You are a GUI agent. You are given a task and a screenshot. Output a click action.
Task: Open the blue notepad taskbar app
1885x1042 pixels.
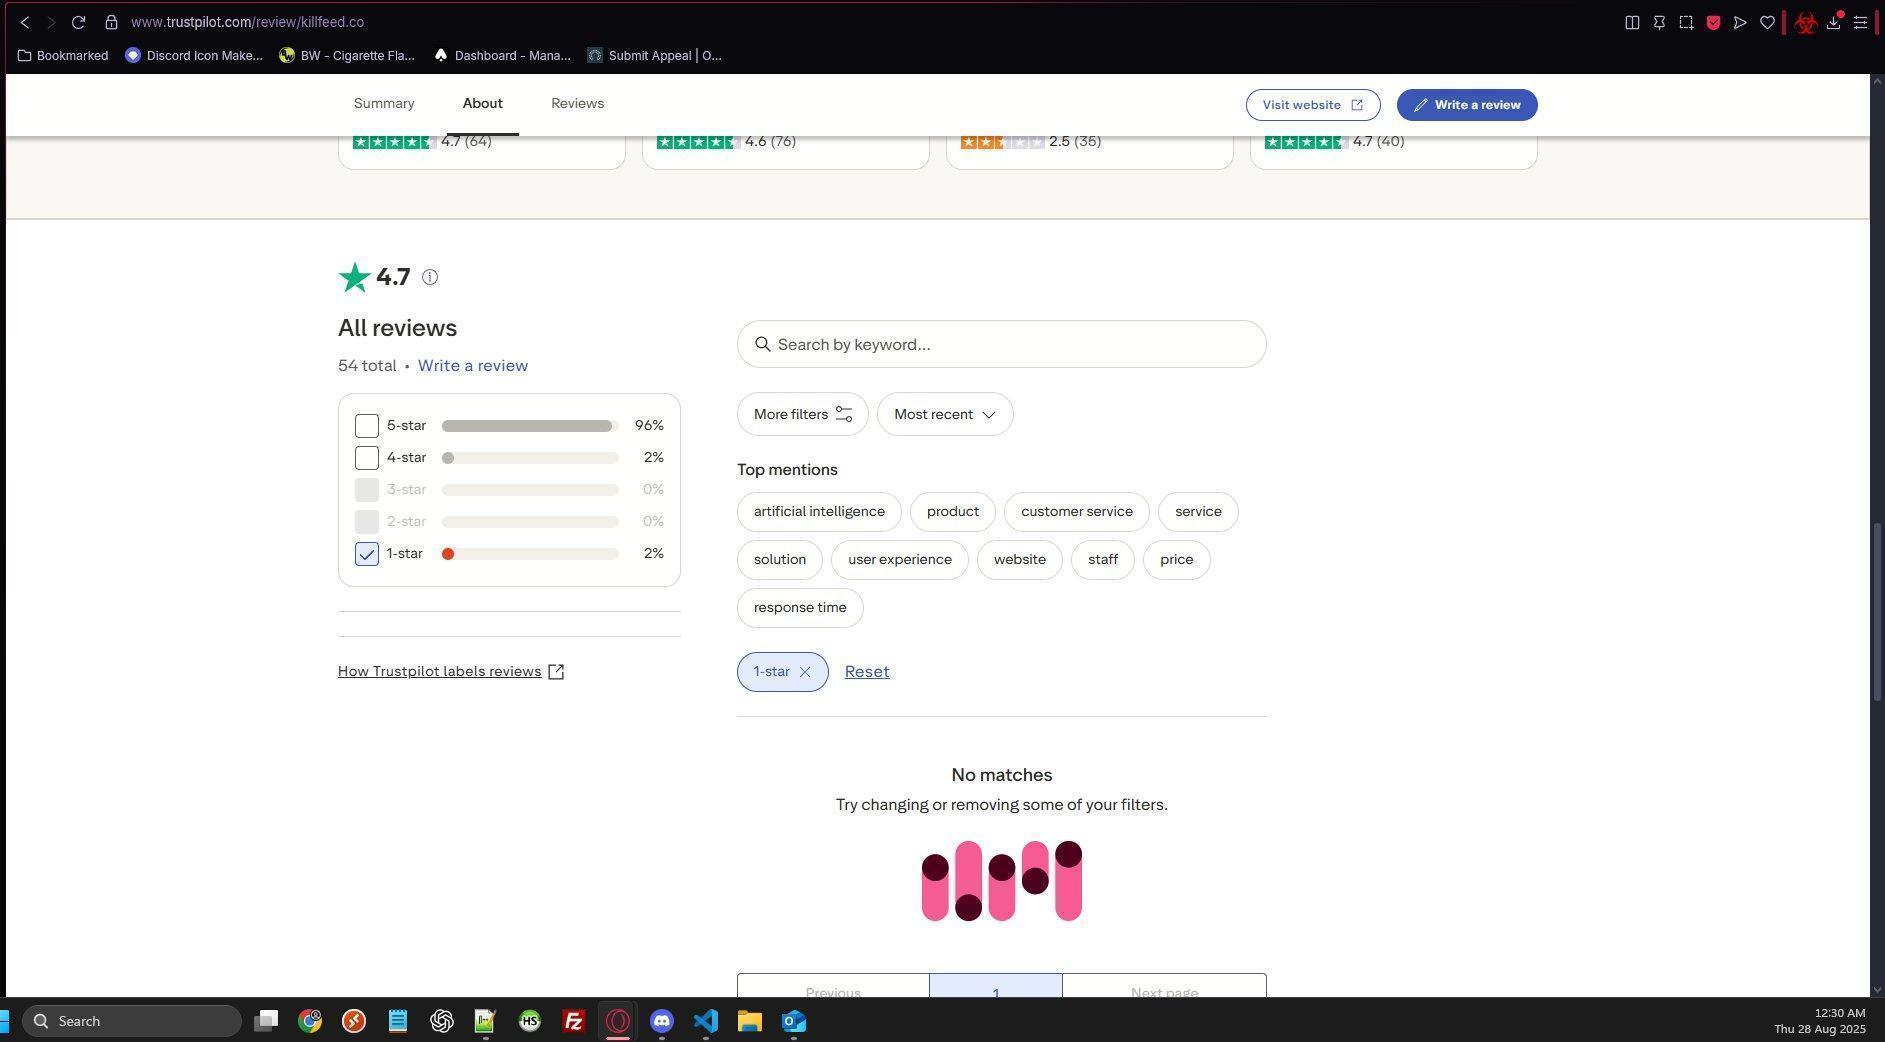pyautogui.click(x=398, y=1021)
